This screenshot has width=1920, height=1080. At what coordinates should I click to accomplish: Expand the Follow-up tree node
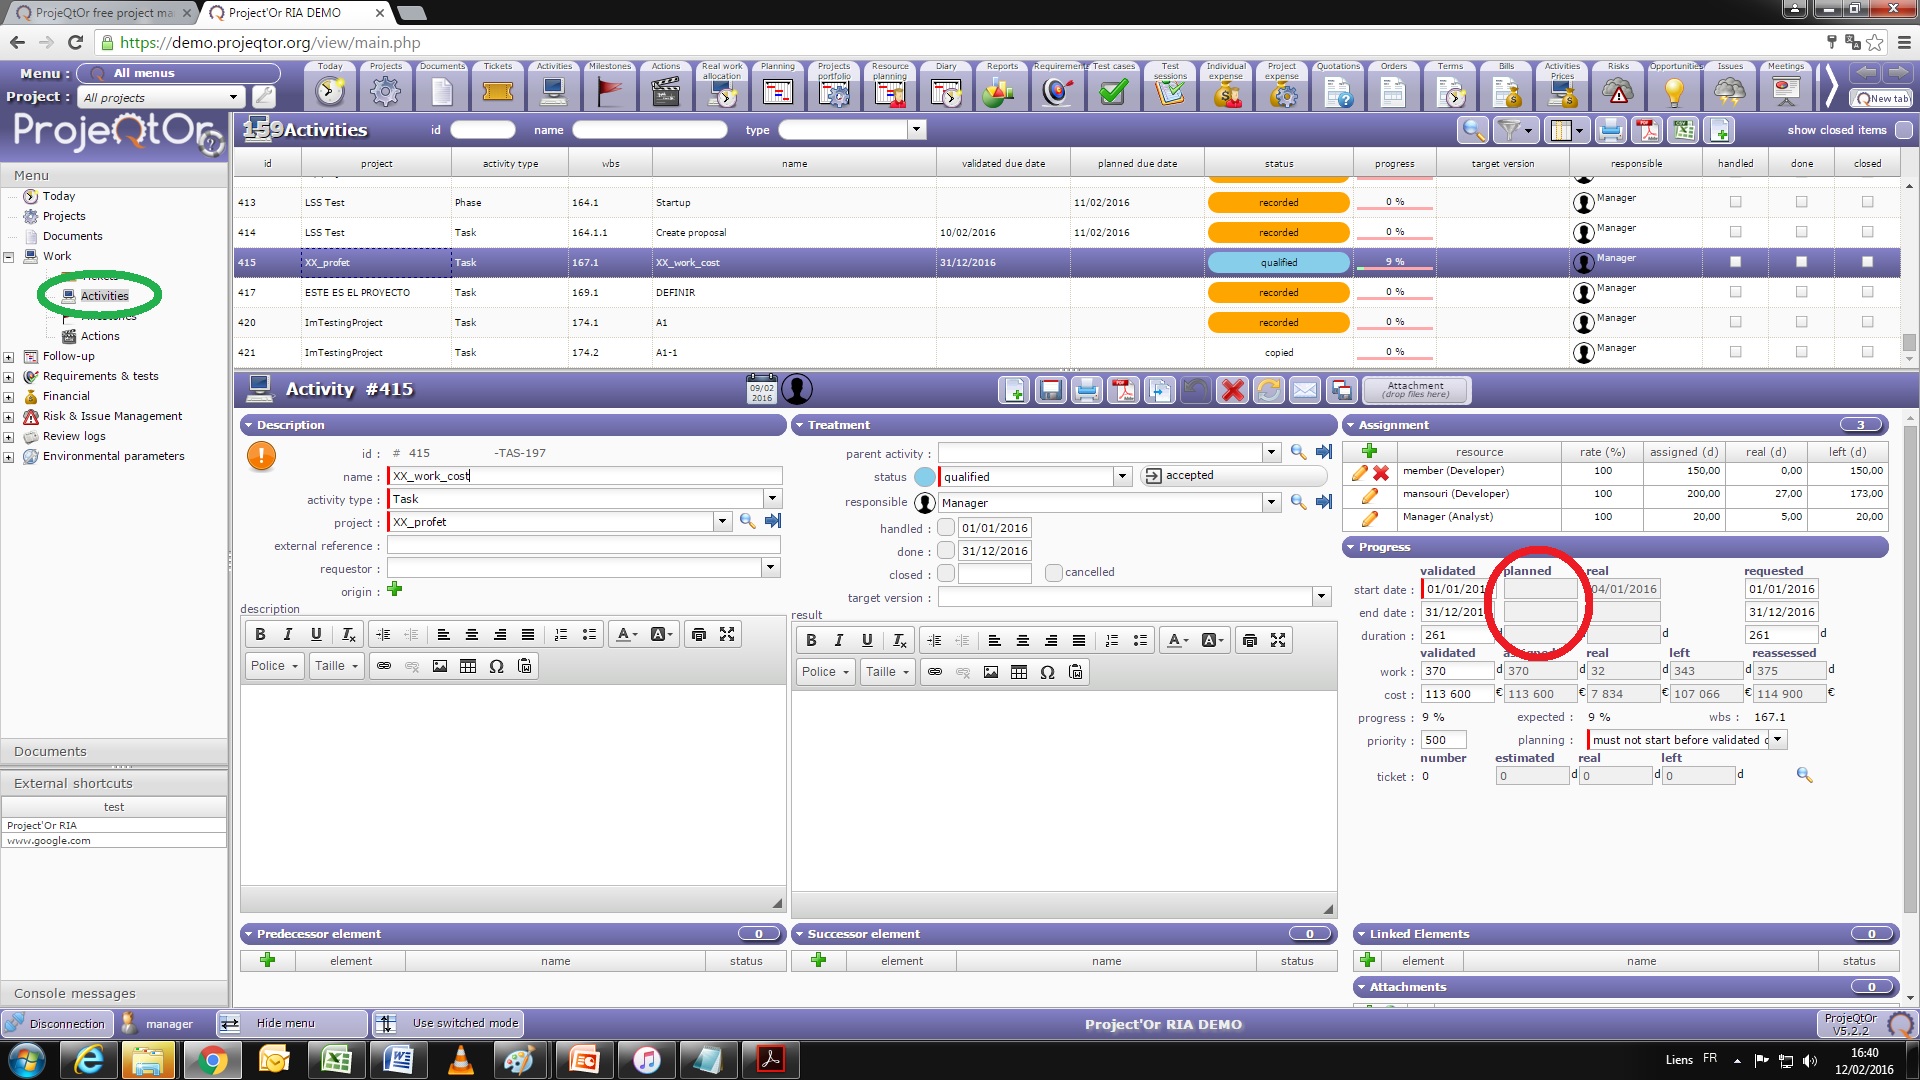(x=9, y=357)
